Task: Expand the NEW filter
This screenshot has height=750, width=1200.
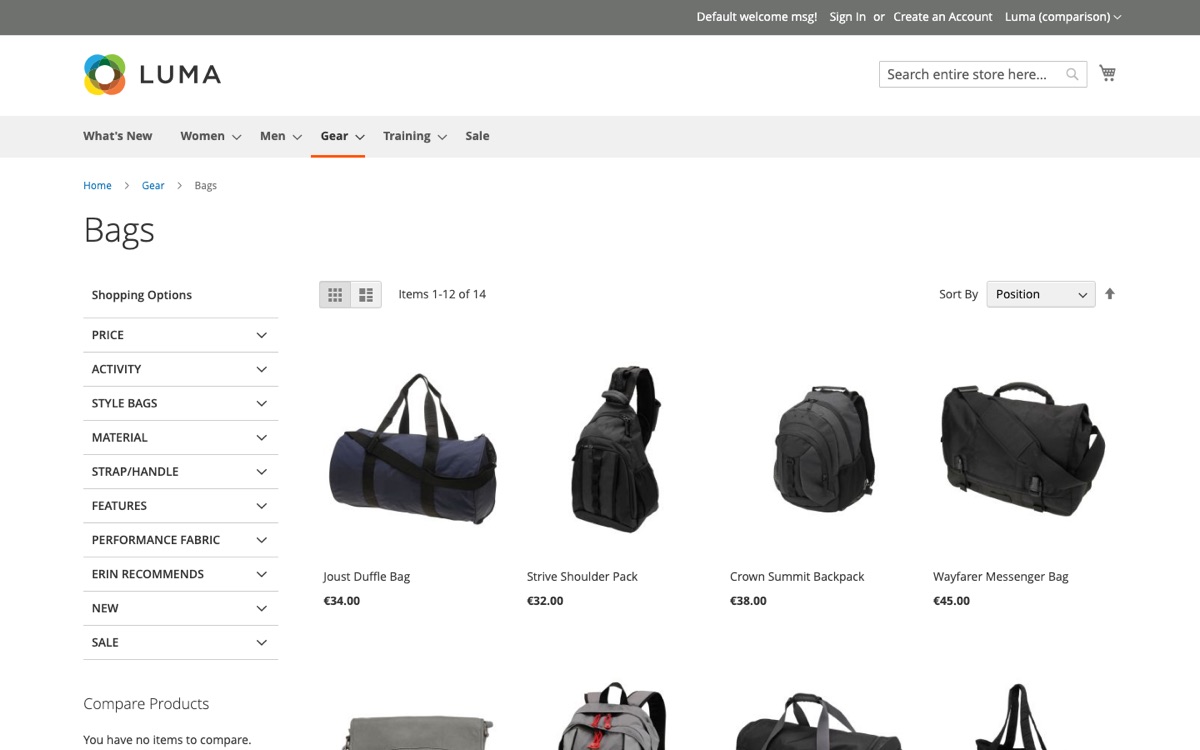Action: (x=181, y=608)
